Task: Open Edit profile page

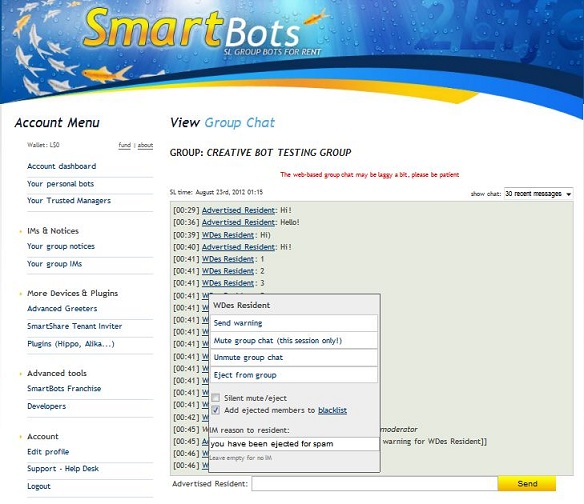Action: tap(48, 451)
